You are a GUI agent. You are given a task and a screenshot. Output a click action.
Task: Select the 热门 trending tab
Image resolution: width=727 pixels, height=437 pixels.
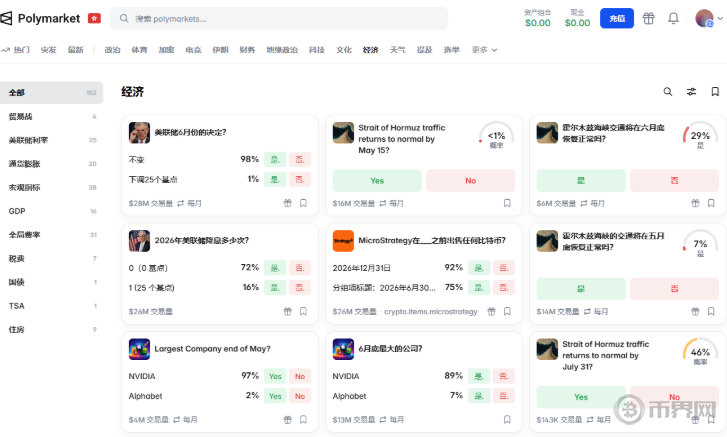16,50
